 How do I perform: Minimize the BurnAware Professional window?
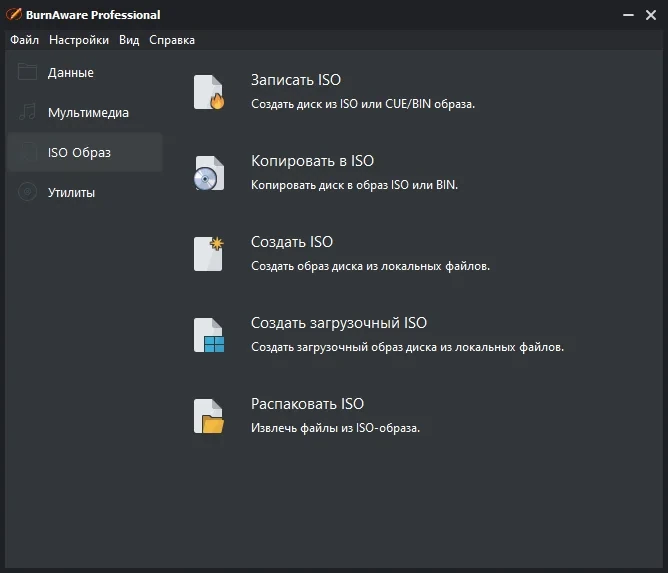coord(628,15)
